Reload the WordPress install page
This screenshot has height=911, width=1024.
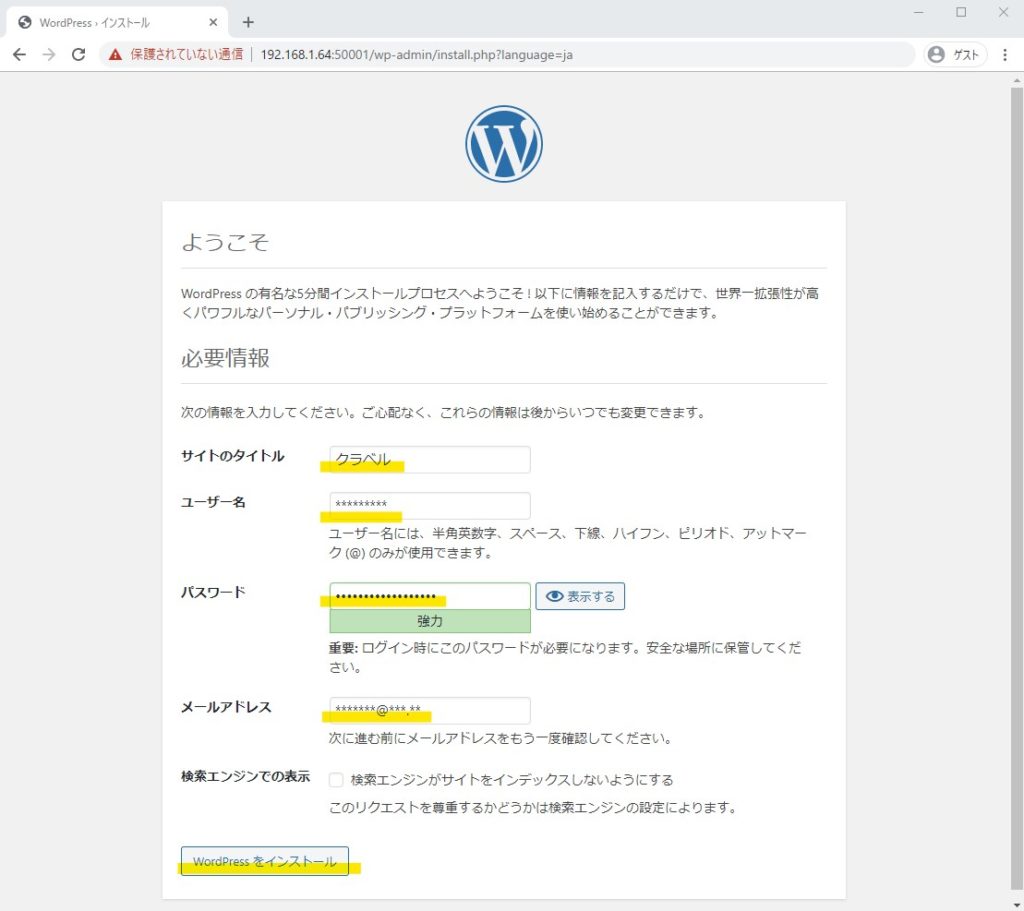click(78, 55)
